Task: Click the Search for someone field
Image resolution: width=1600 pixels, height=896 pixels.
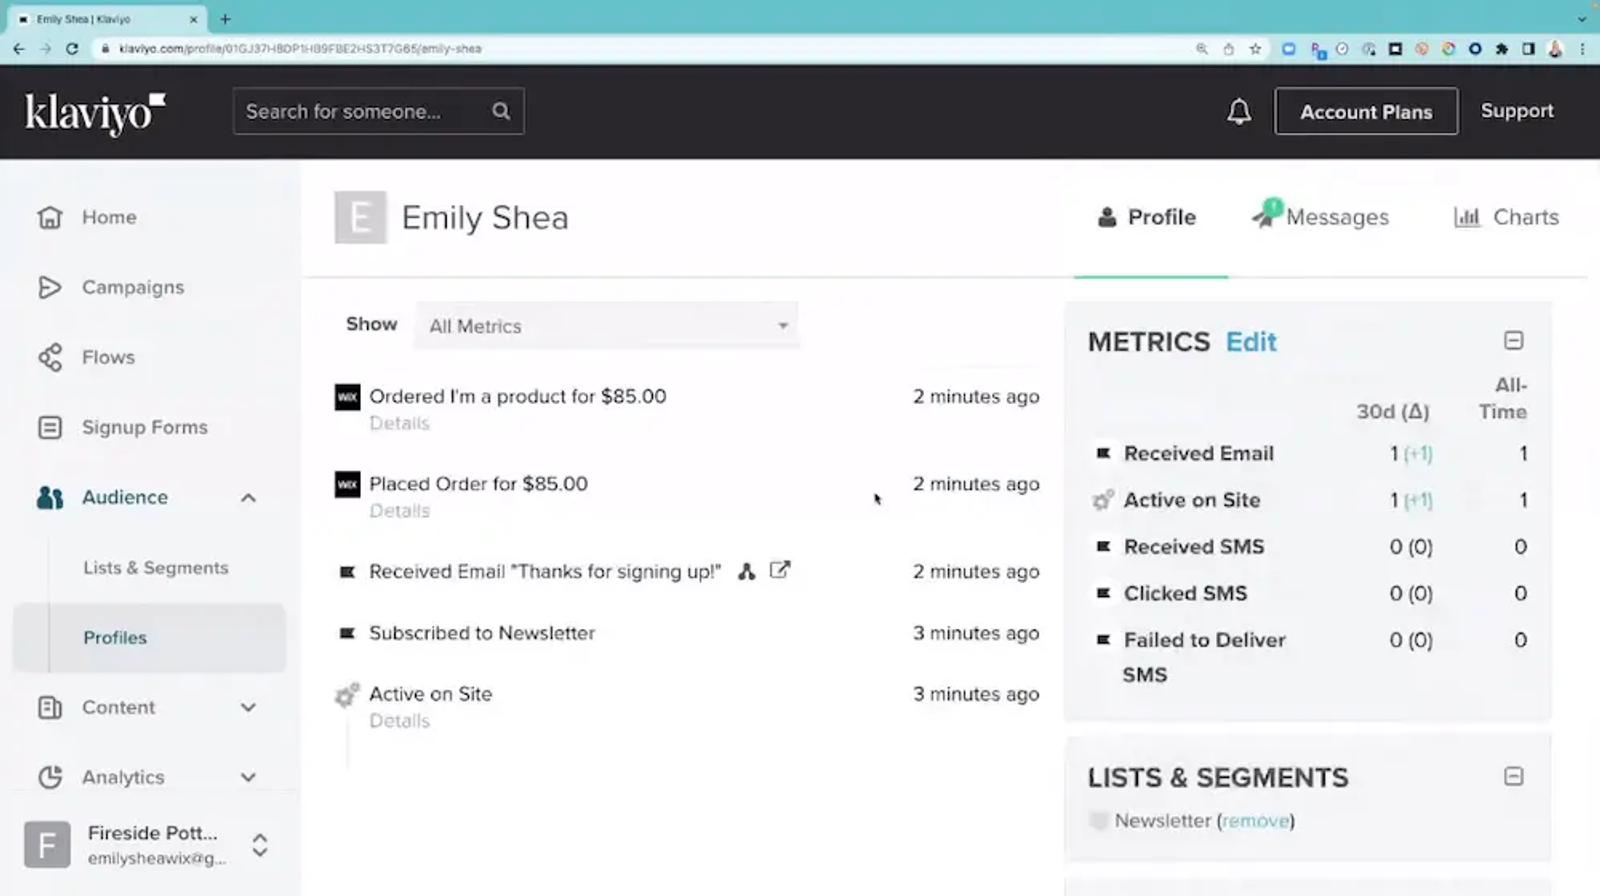Action: [x=378, y=111]
